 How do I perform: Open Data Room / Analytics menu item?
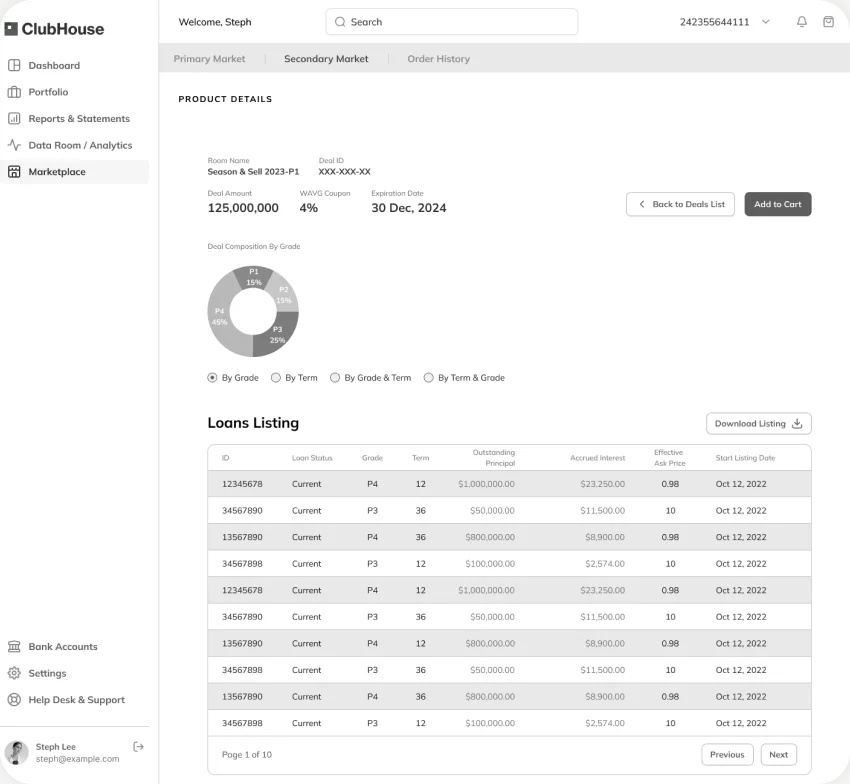pyautogui.click(x=80, y=145)
